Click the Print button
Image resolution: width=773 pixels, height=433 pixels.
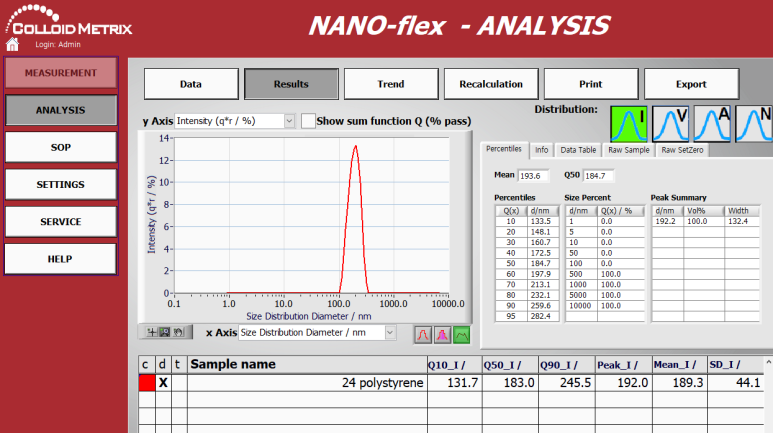tap(591, 84)
